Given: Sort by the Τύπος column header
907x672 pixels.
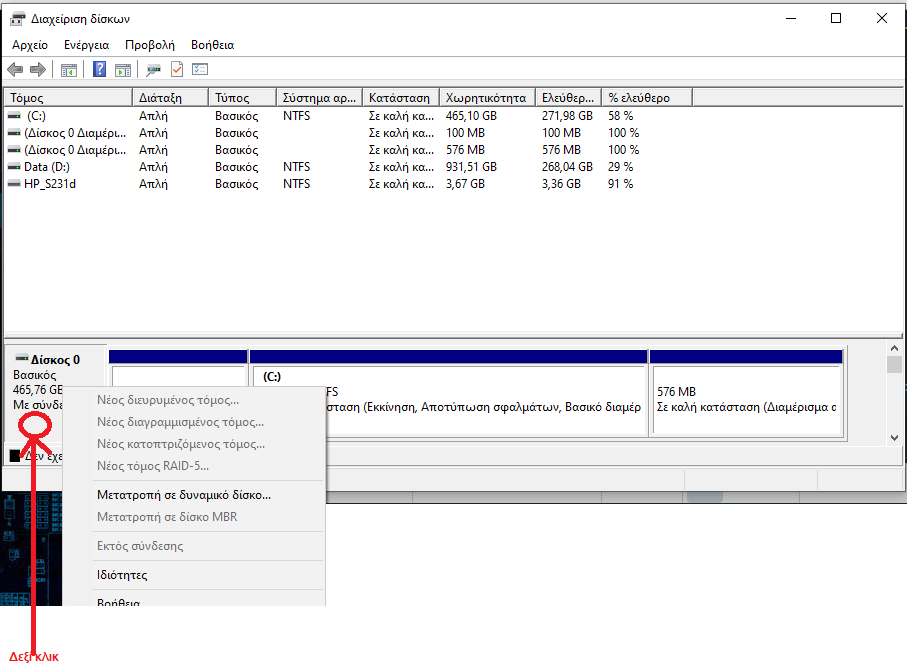Looking at the screenshot, I should [242, 98].
